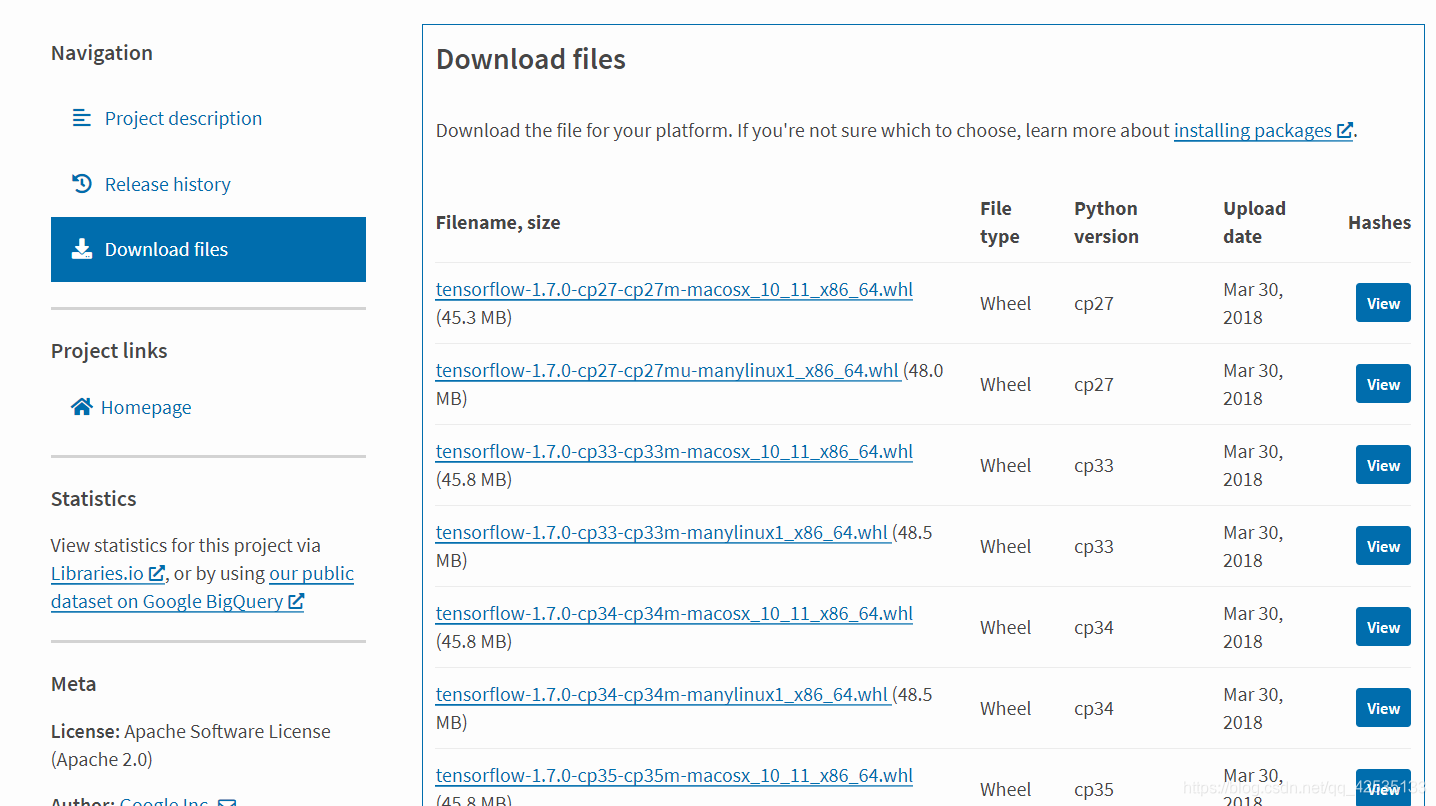Click the Hashes column header

(1379, 222)
